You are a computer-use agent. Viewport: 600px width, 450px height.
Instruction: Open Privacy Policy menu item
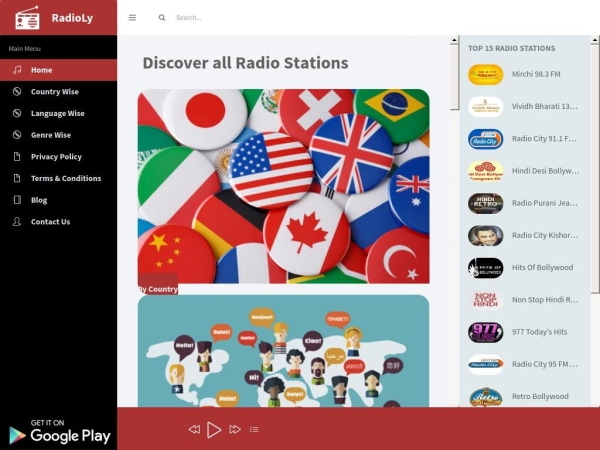[59, 157]
